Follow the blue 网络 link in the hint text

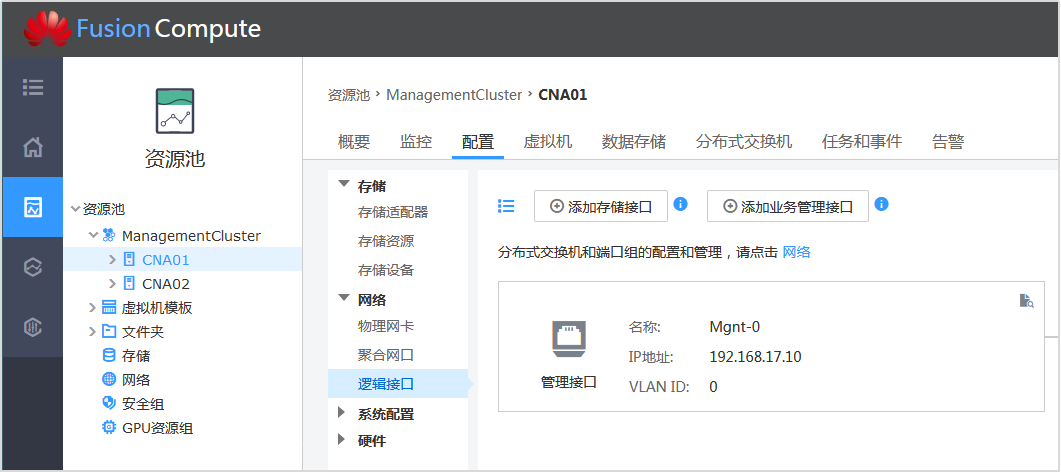(x=796, y=253)
